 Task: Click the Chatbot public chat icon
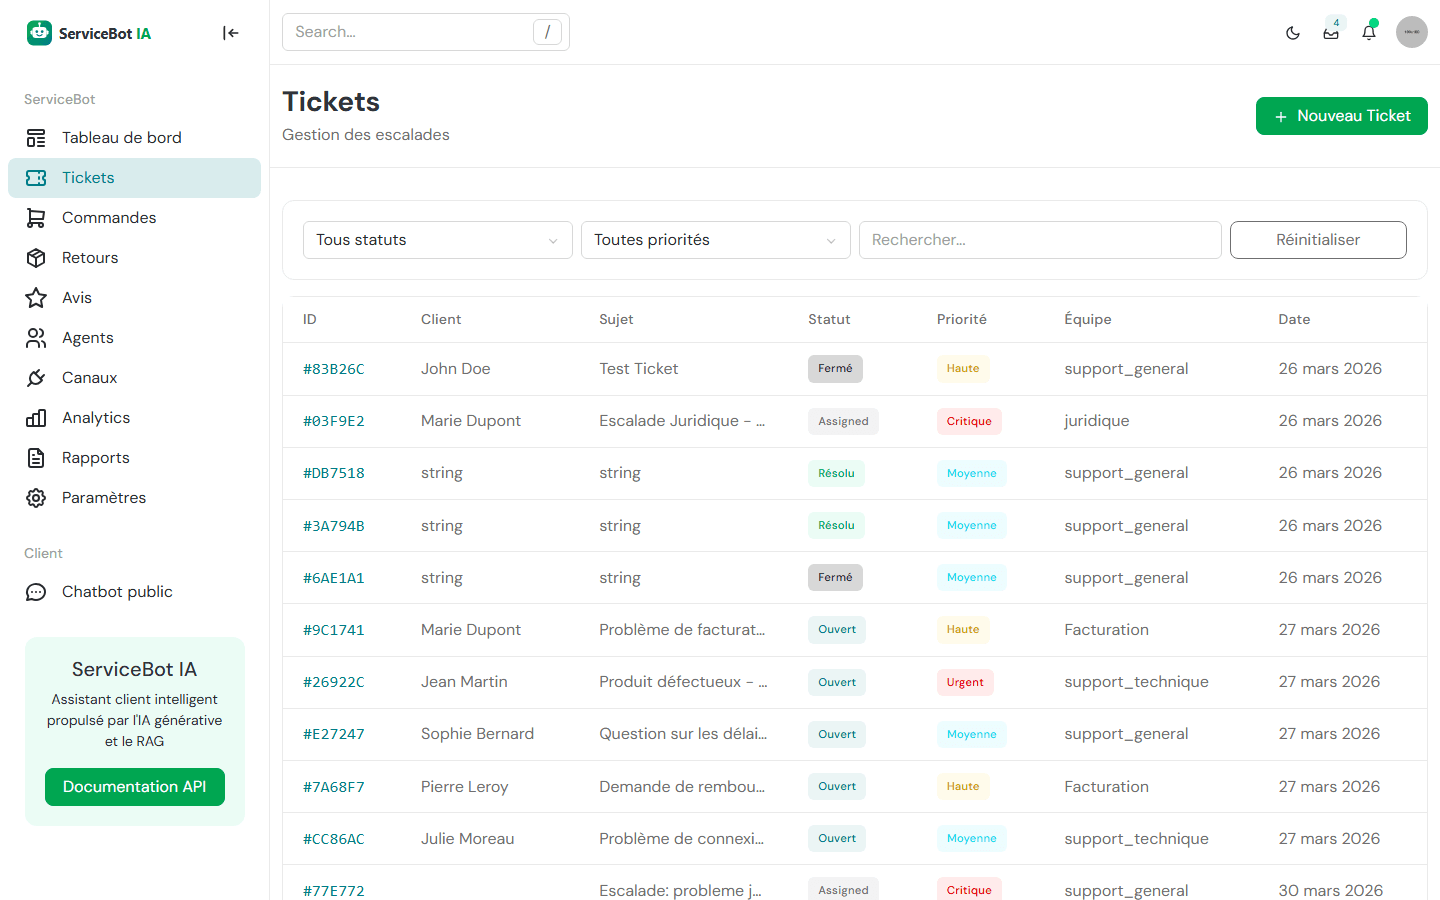(x=36, y=592)
